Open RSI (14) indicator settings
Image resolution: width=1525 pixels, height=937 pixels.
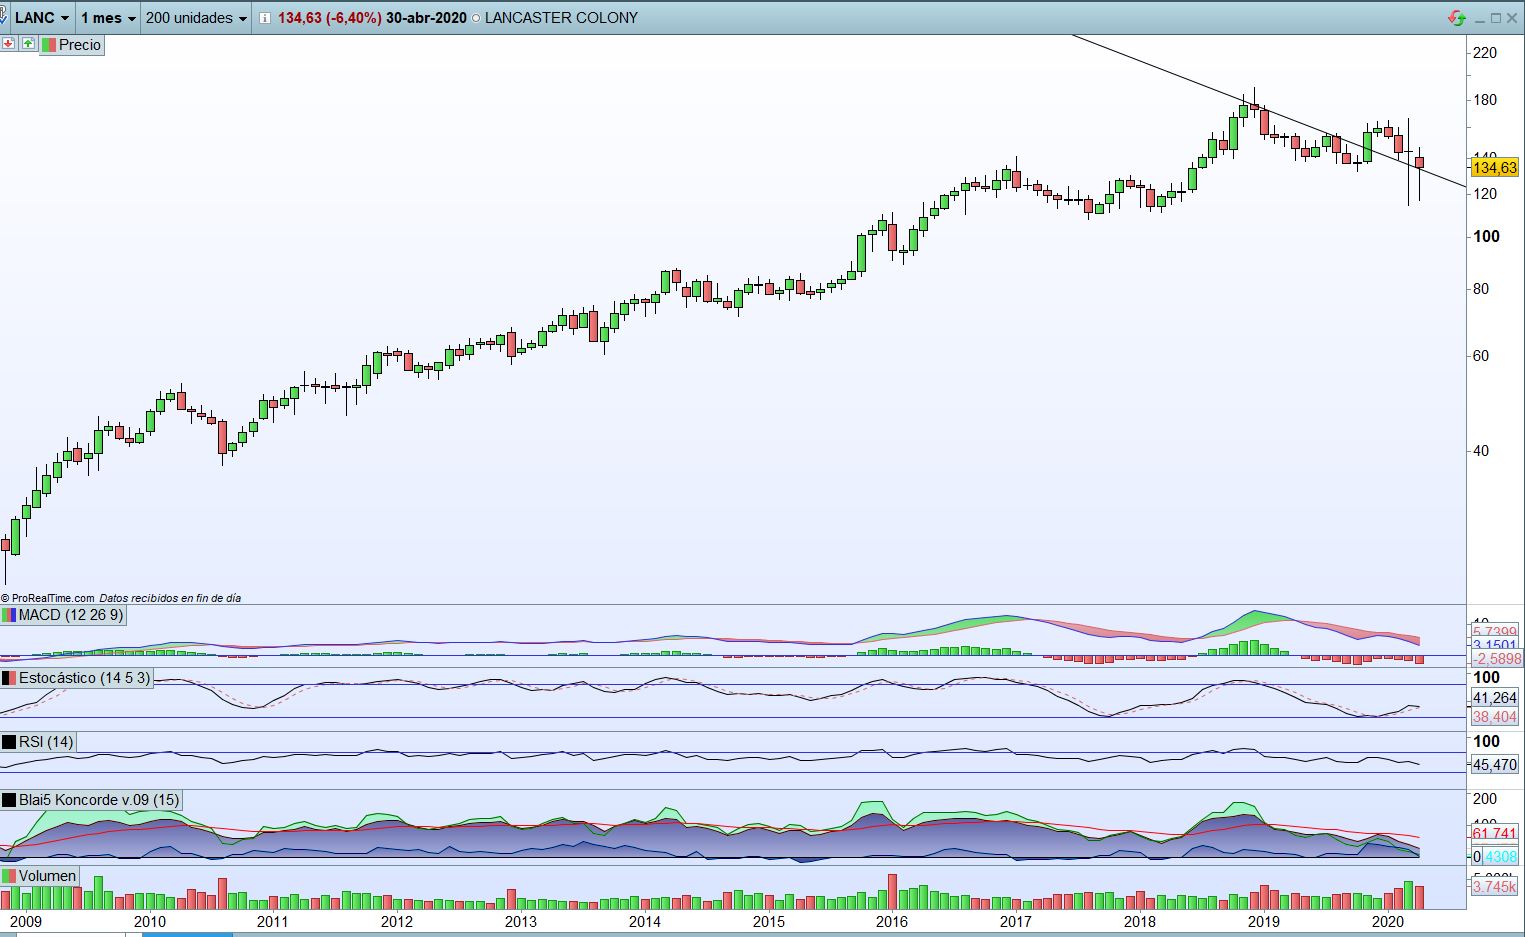[x=46, y=742]
